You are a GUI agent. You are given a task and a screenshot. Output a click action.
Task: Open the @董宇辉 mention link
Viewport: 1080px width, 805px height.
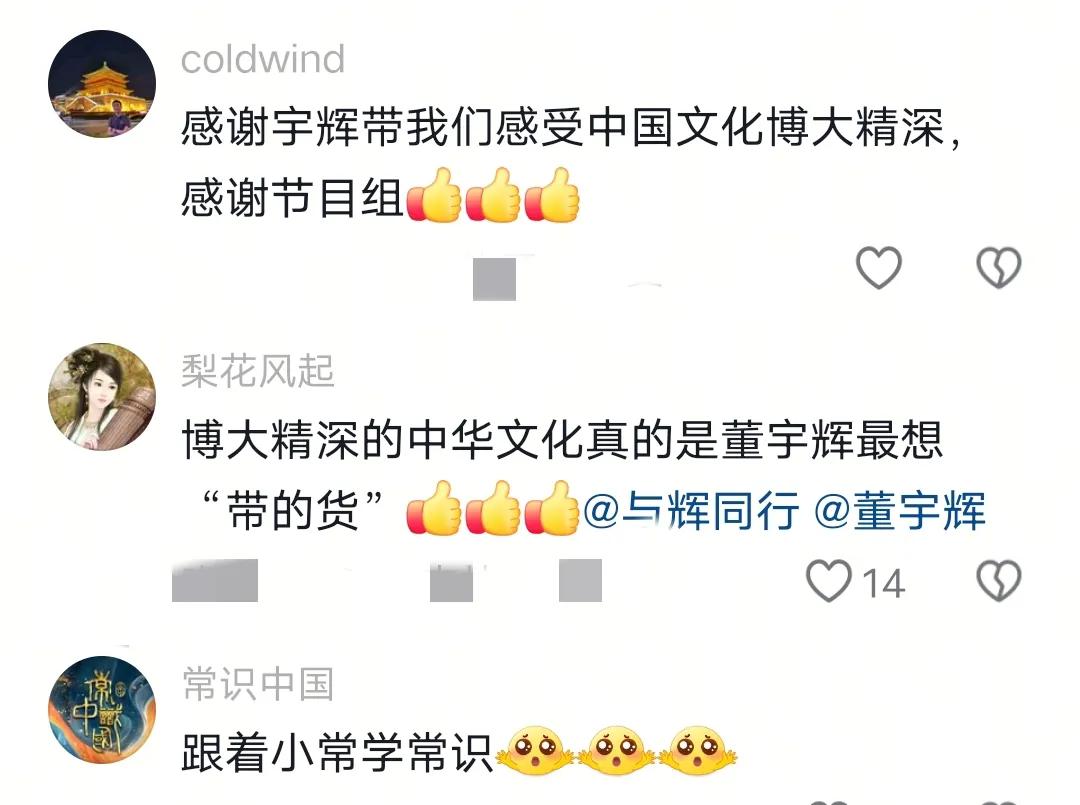click(900, 511)
